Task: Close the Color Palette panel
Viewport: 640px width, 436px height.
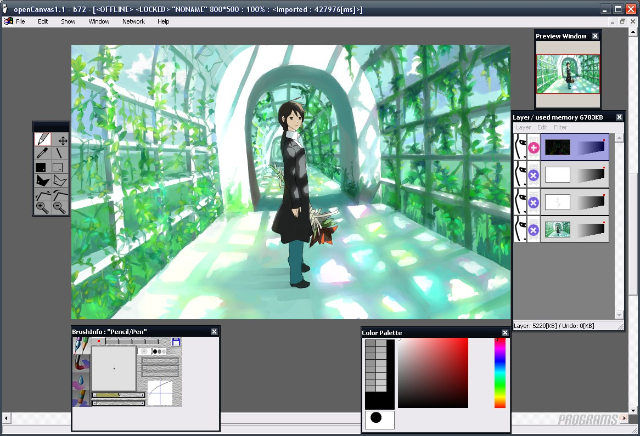Action: pos(504,332)
